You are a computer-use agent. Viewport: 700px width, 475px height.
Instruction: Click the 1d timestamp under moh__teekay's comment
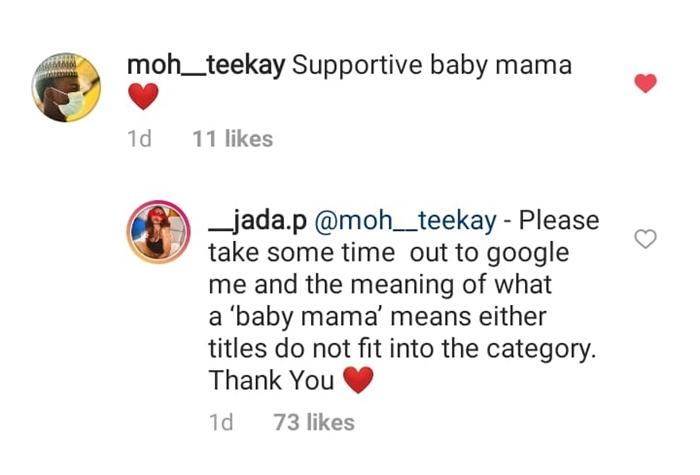pyautogui.click(x=140, y=139)
